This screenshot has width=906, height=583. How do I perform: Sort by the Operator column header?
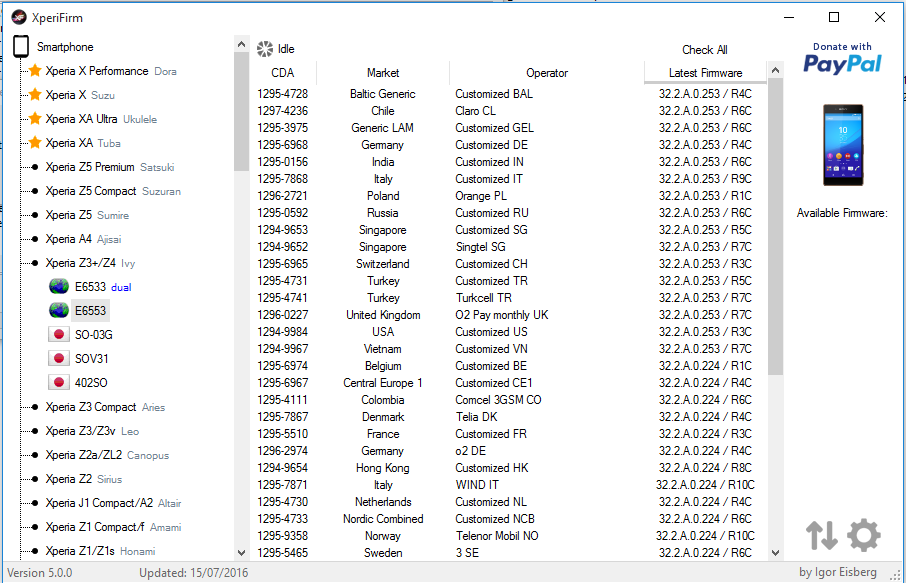[547, 73]
